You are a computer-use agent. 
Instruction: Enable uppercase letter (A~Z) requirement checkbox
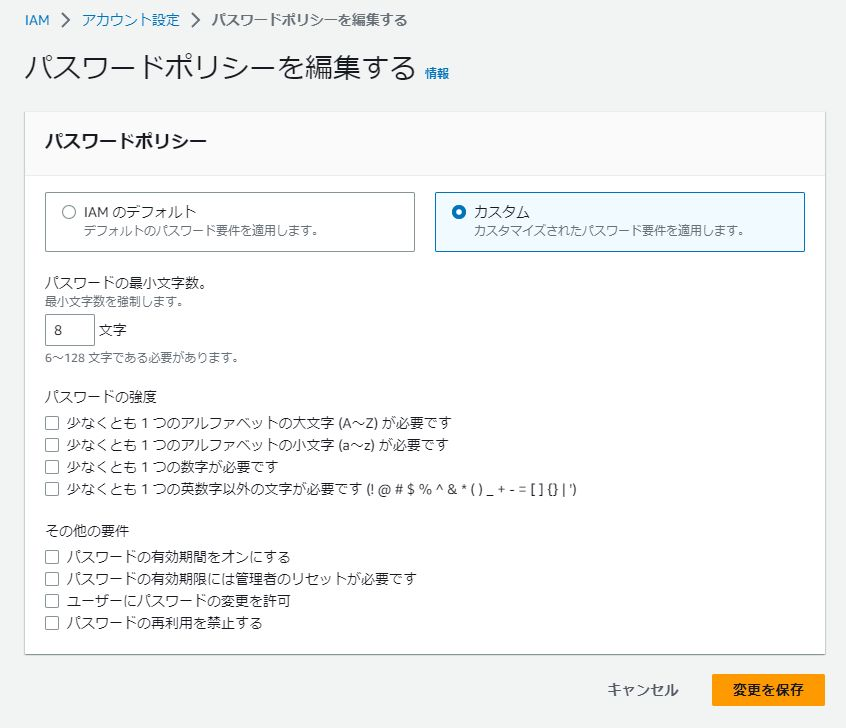tap(52, 423)
